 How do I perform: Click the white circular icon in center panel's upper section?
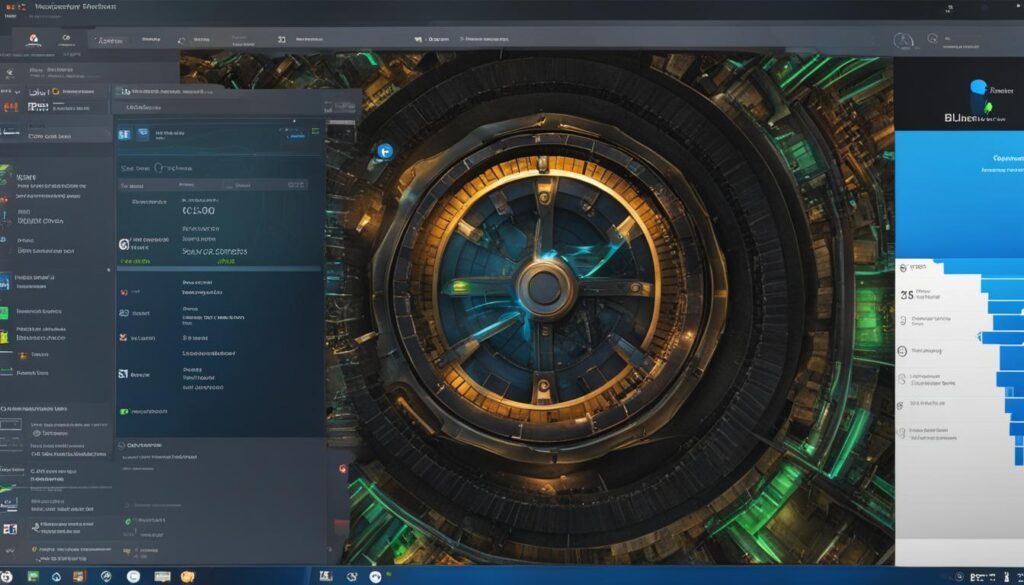123,244
